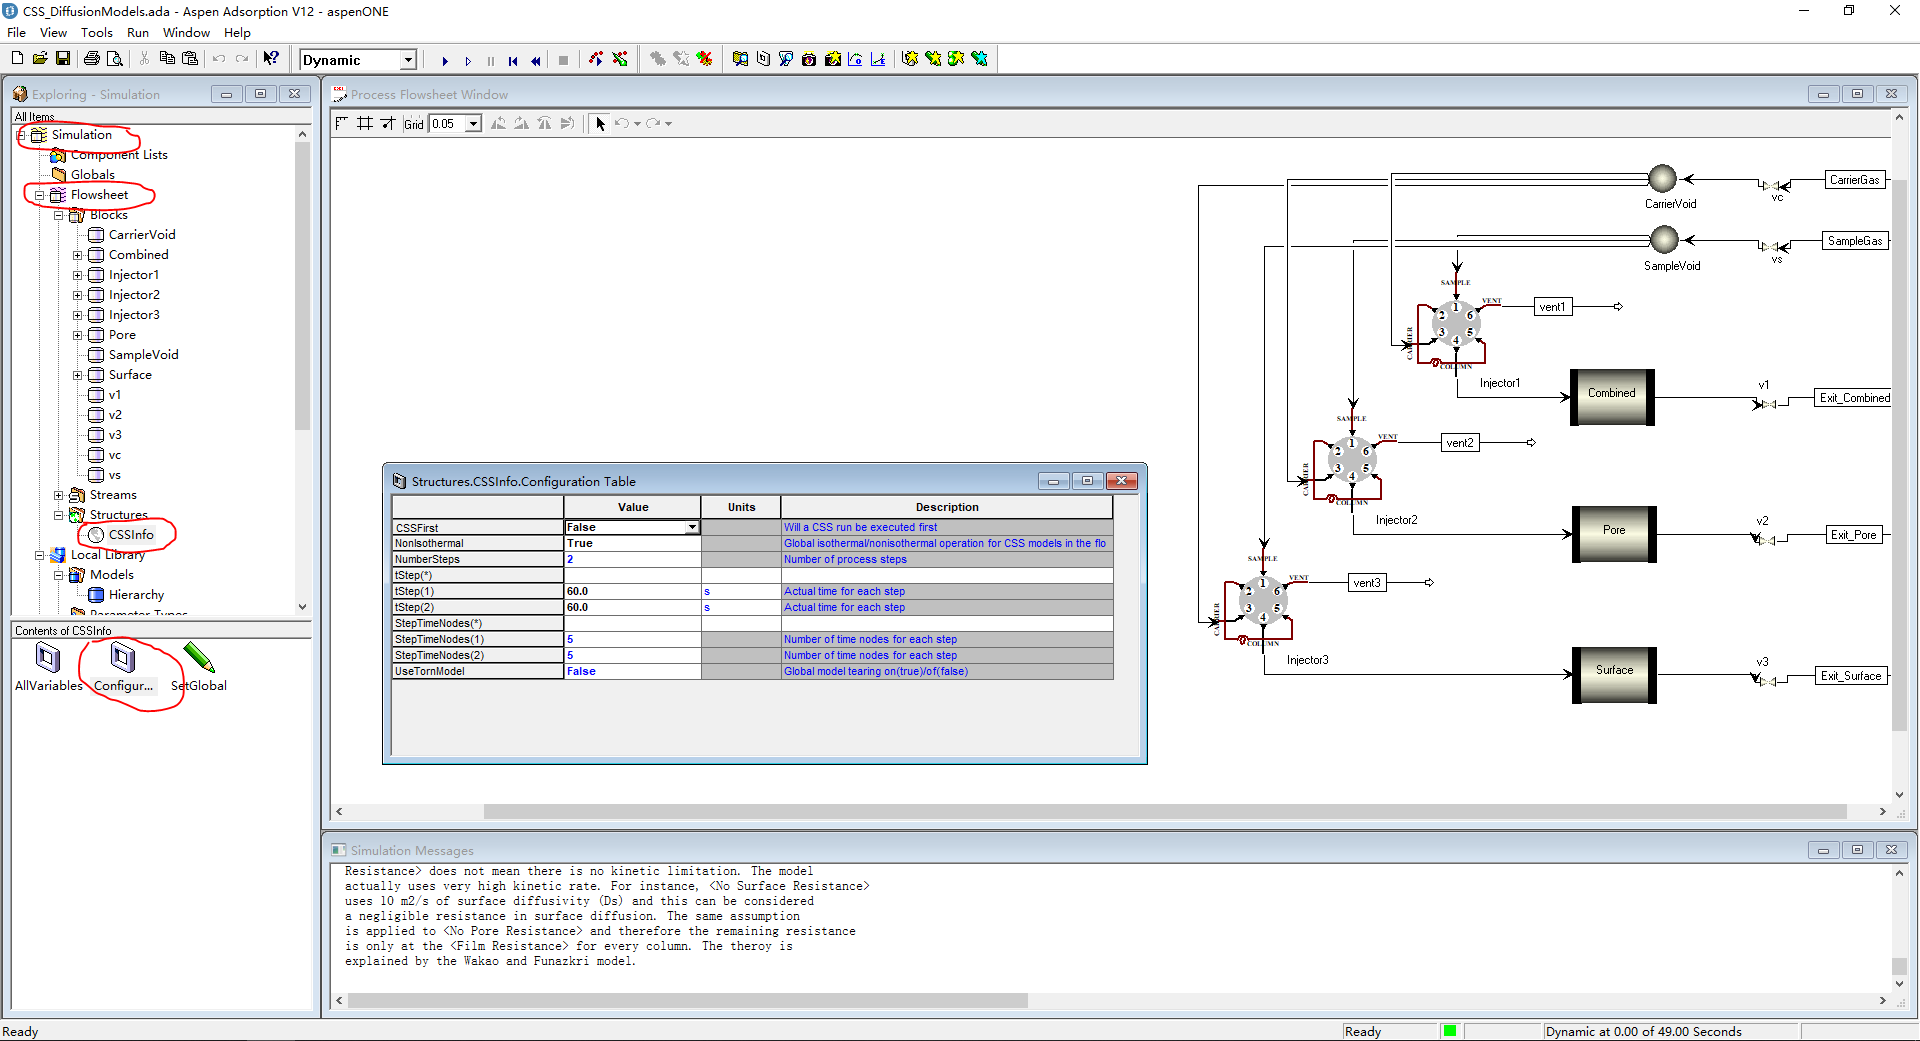
Task: Click the Combined block on the flowsheet
Action: [1612, 397]
